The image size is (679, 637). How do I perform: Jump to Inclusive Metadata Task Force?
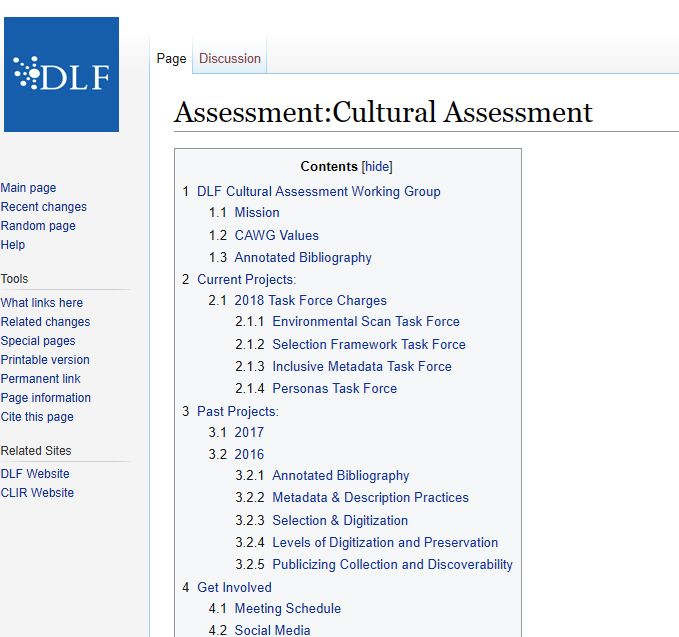tap(362, 366)
